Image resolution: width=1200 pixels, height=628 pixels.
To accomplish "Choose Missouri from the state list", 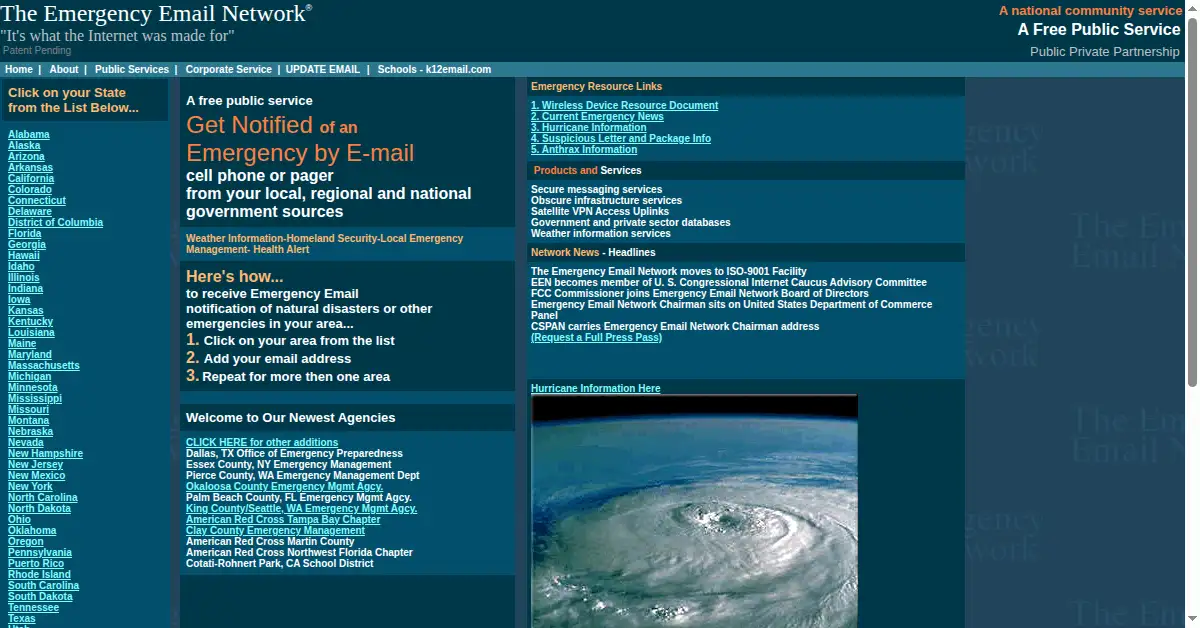I will (x=28, y=409).
